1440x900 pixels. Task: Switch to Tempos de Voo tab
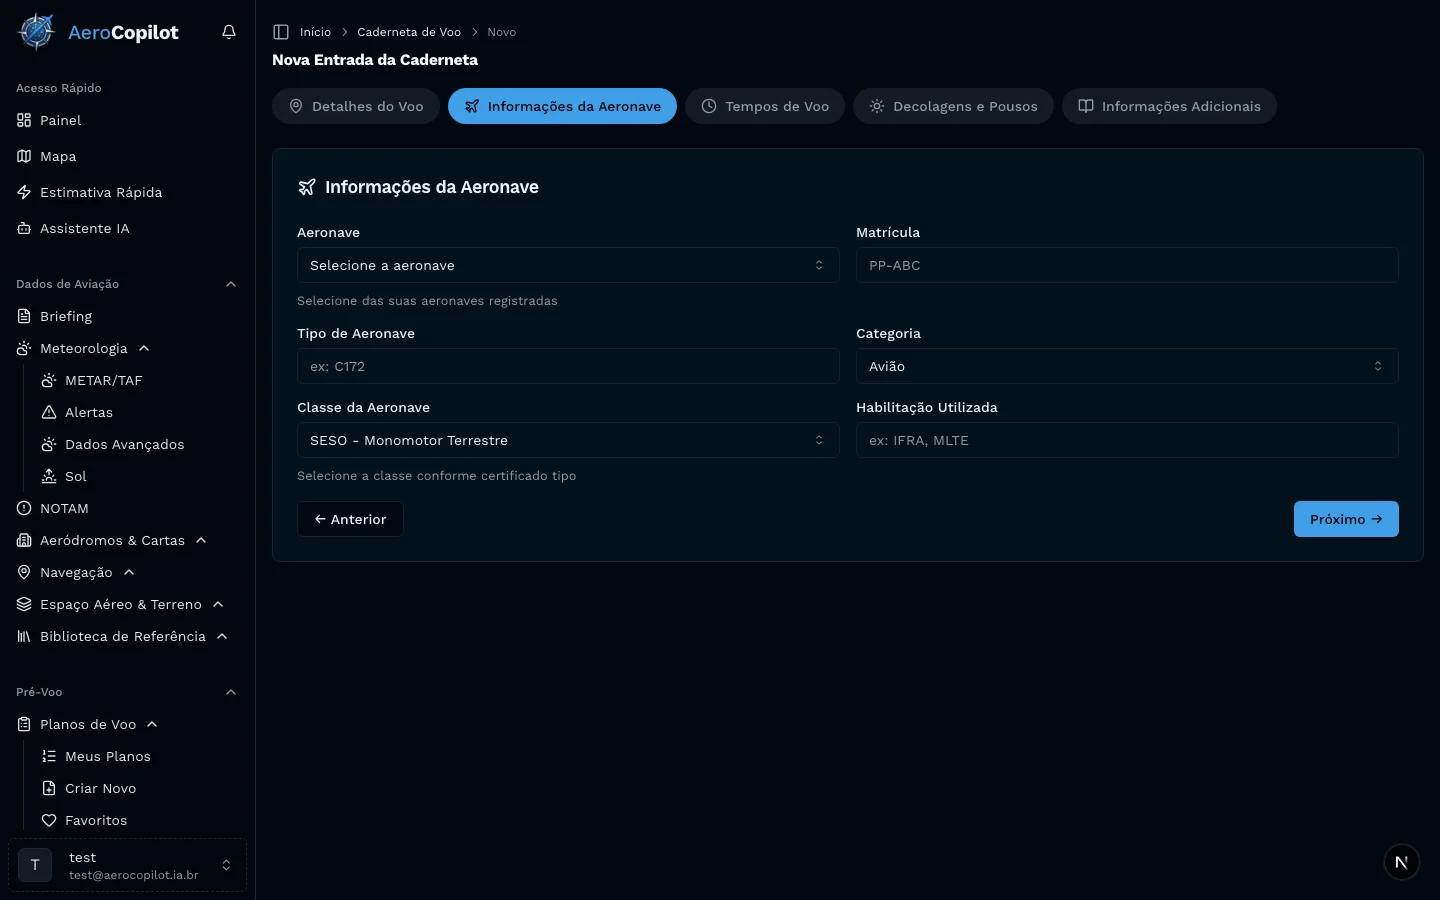point(765,106)
